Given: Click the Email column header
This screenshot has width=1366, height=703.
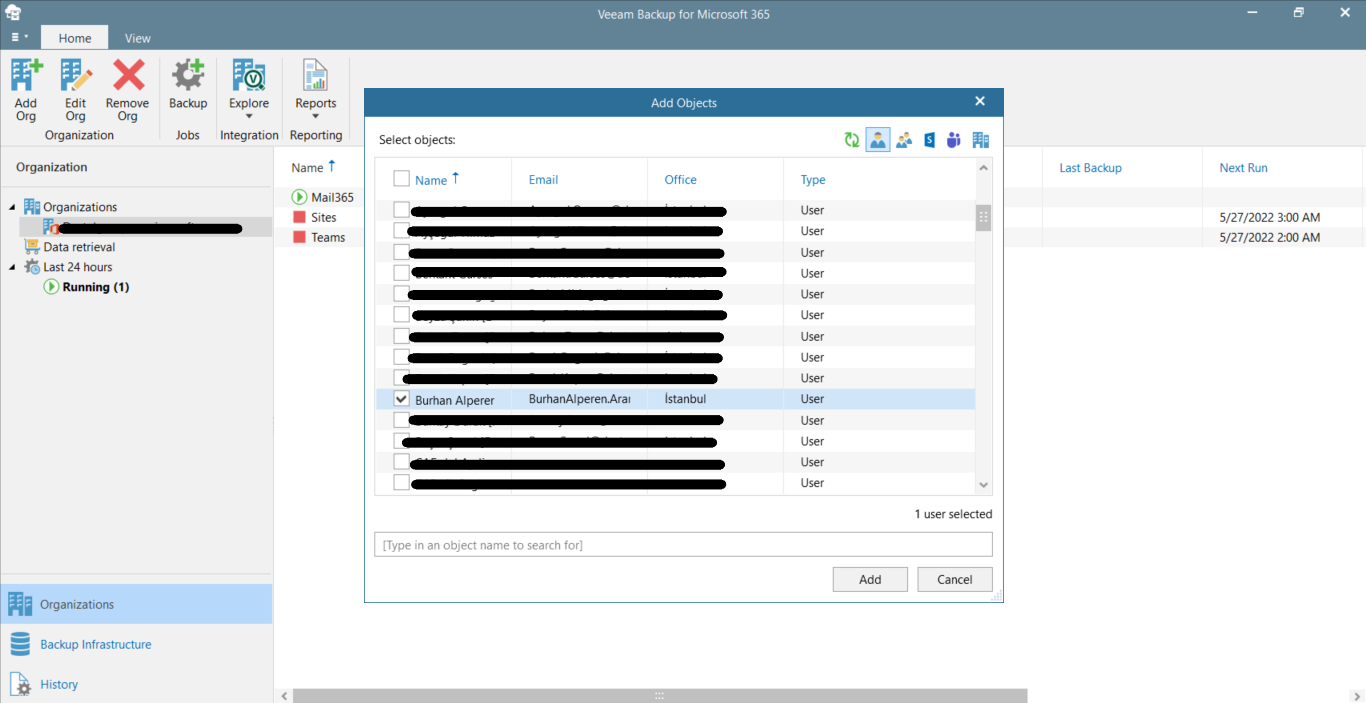Looking at the screenshot, I should 543,180.
